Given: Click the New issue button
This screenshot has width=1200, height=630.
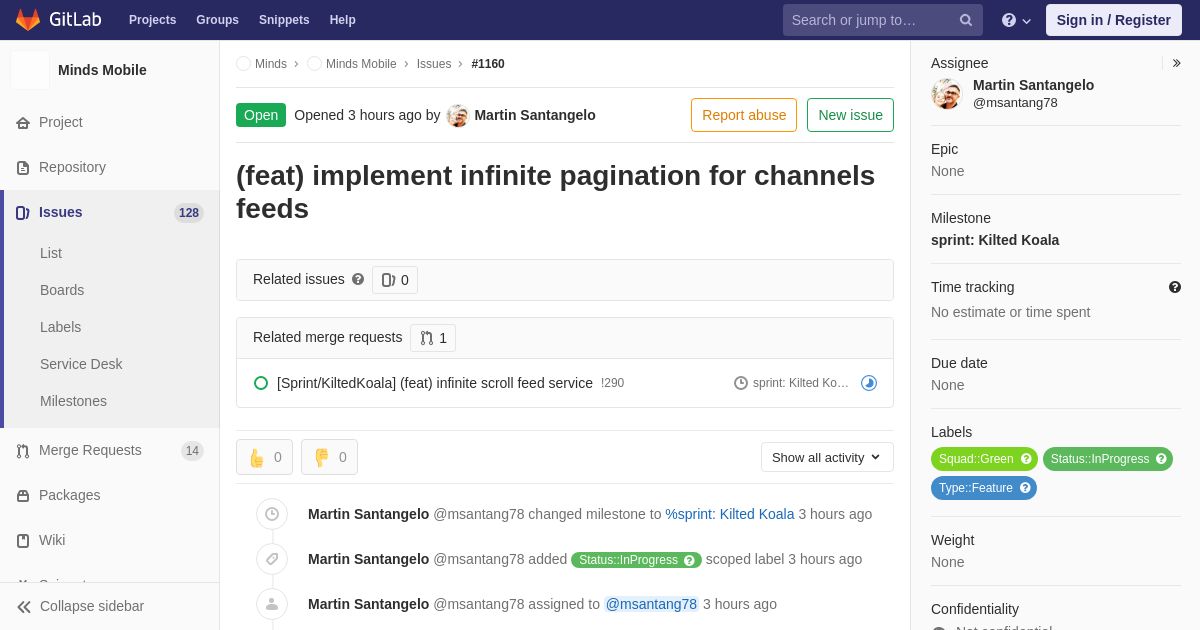Looking at the screenshot, I should point(850,115).
